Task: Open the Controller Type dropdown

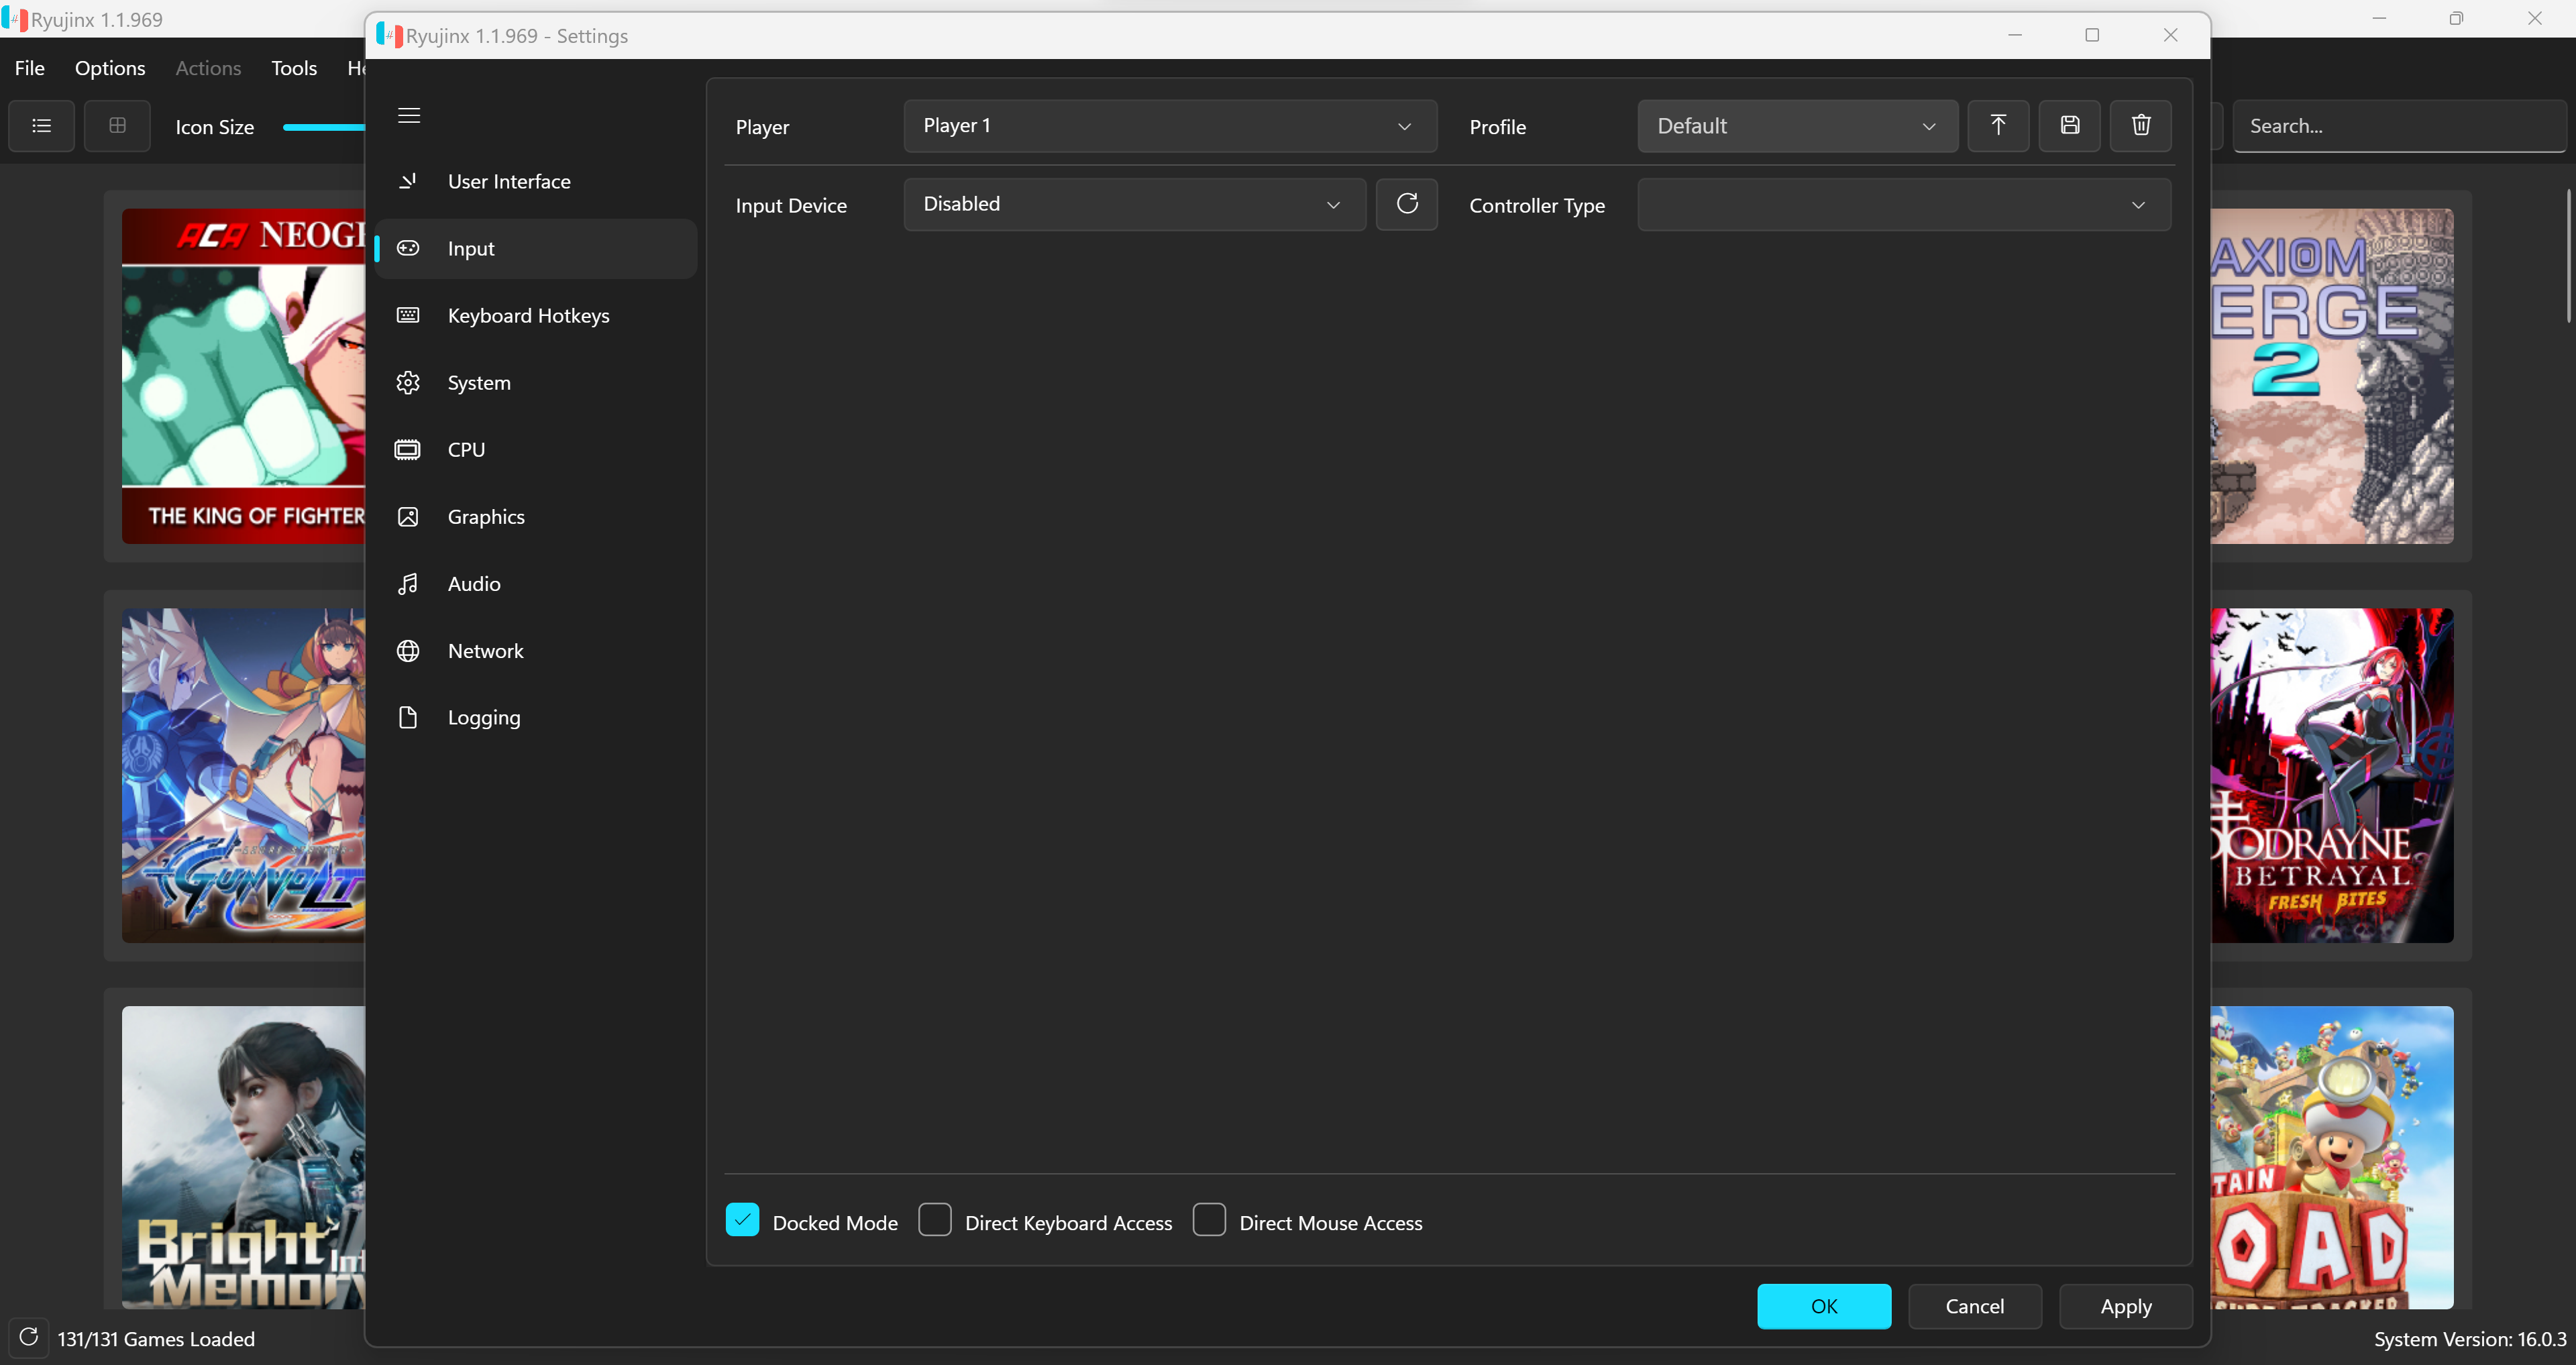Action: (1903, 204)
